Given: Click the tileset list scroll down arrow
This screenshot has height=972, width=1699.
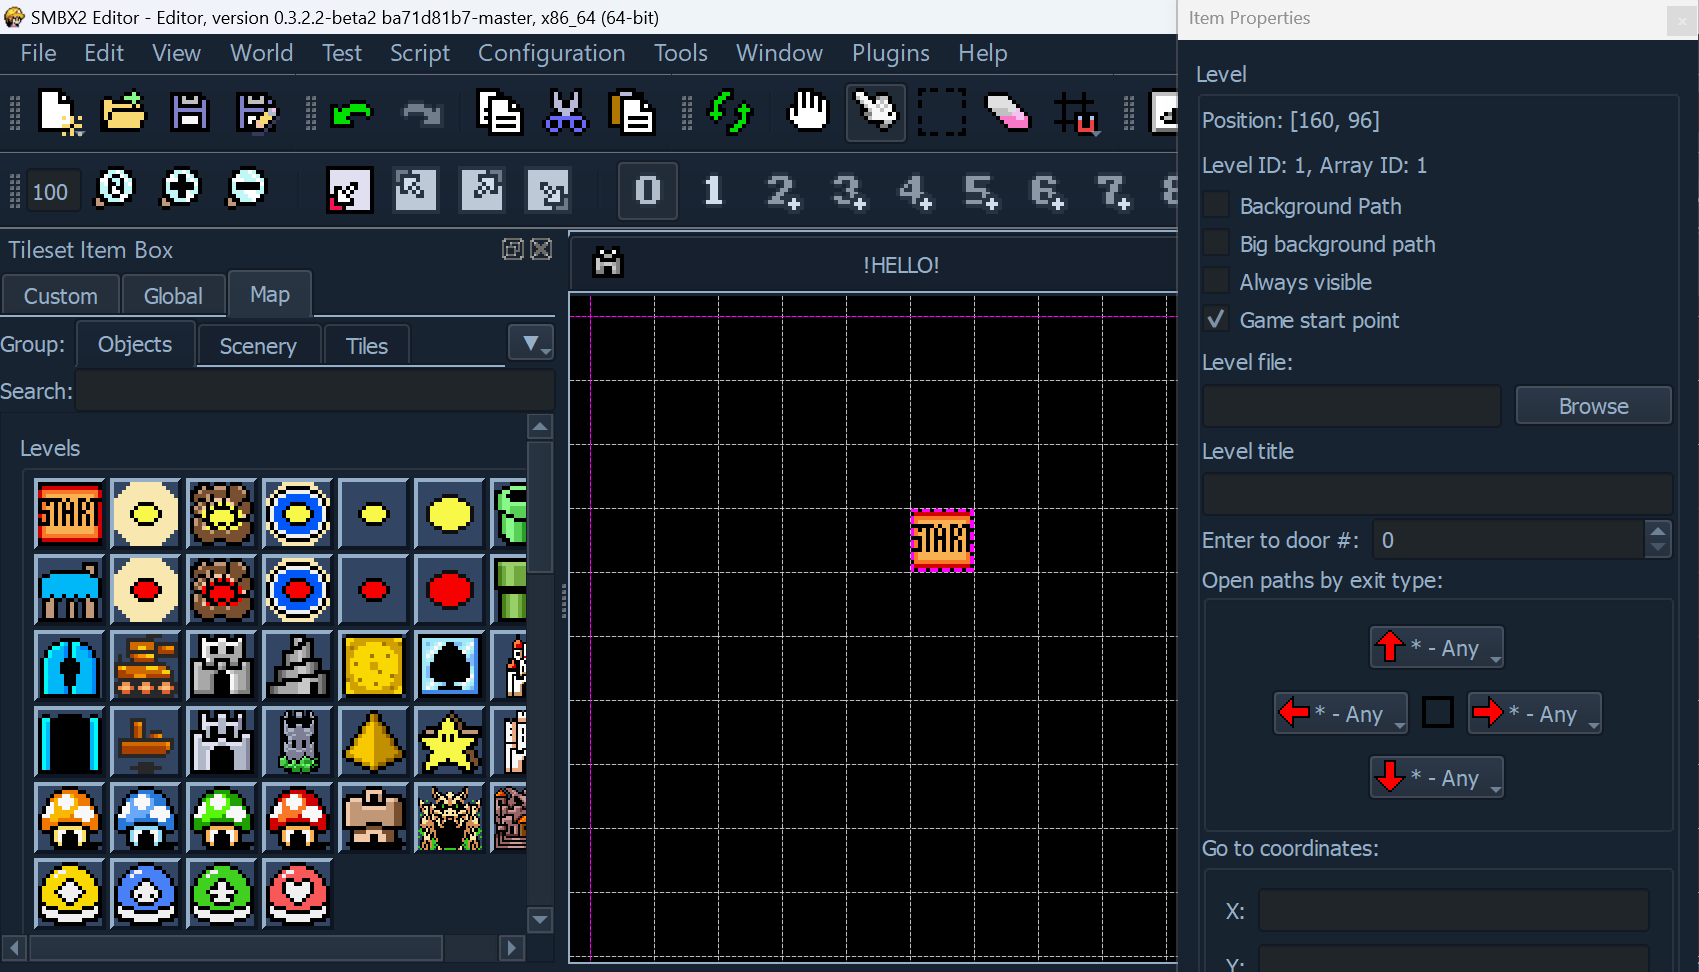Looking at the screenshot, I should 540,919.
